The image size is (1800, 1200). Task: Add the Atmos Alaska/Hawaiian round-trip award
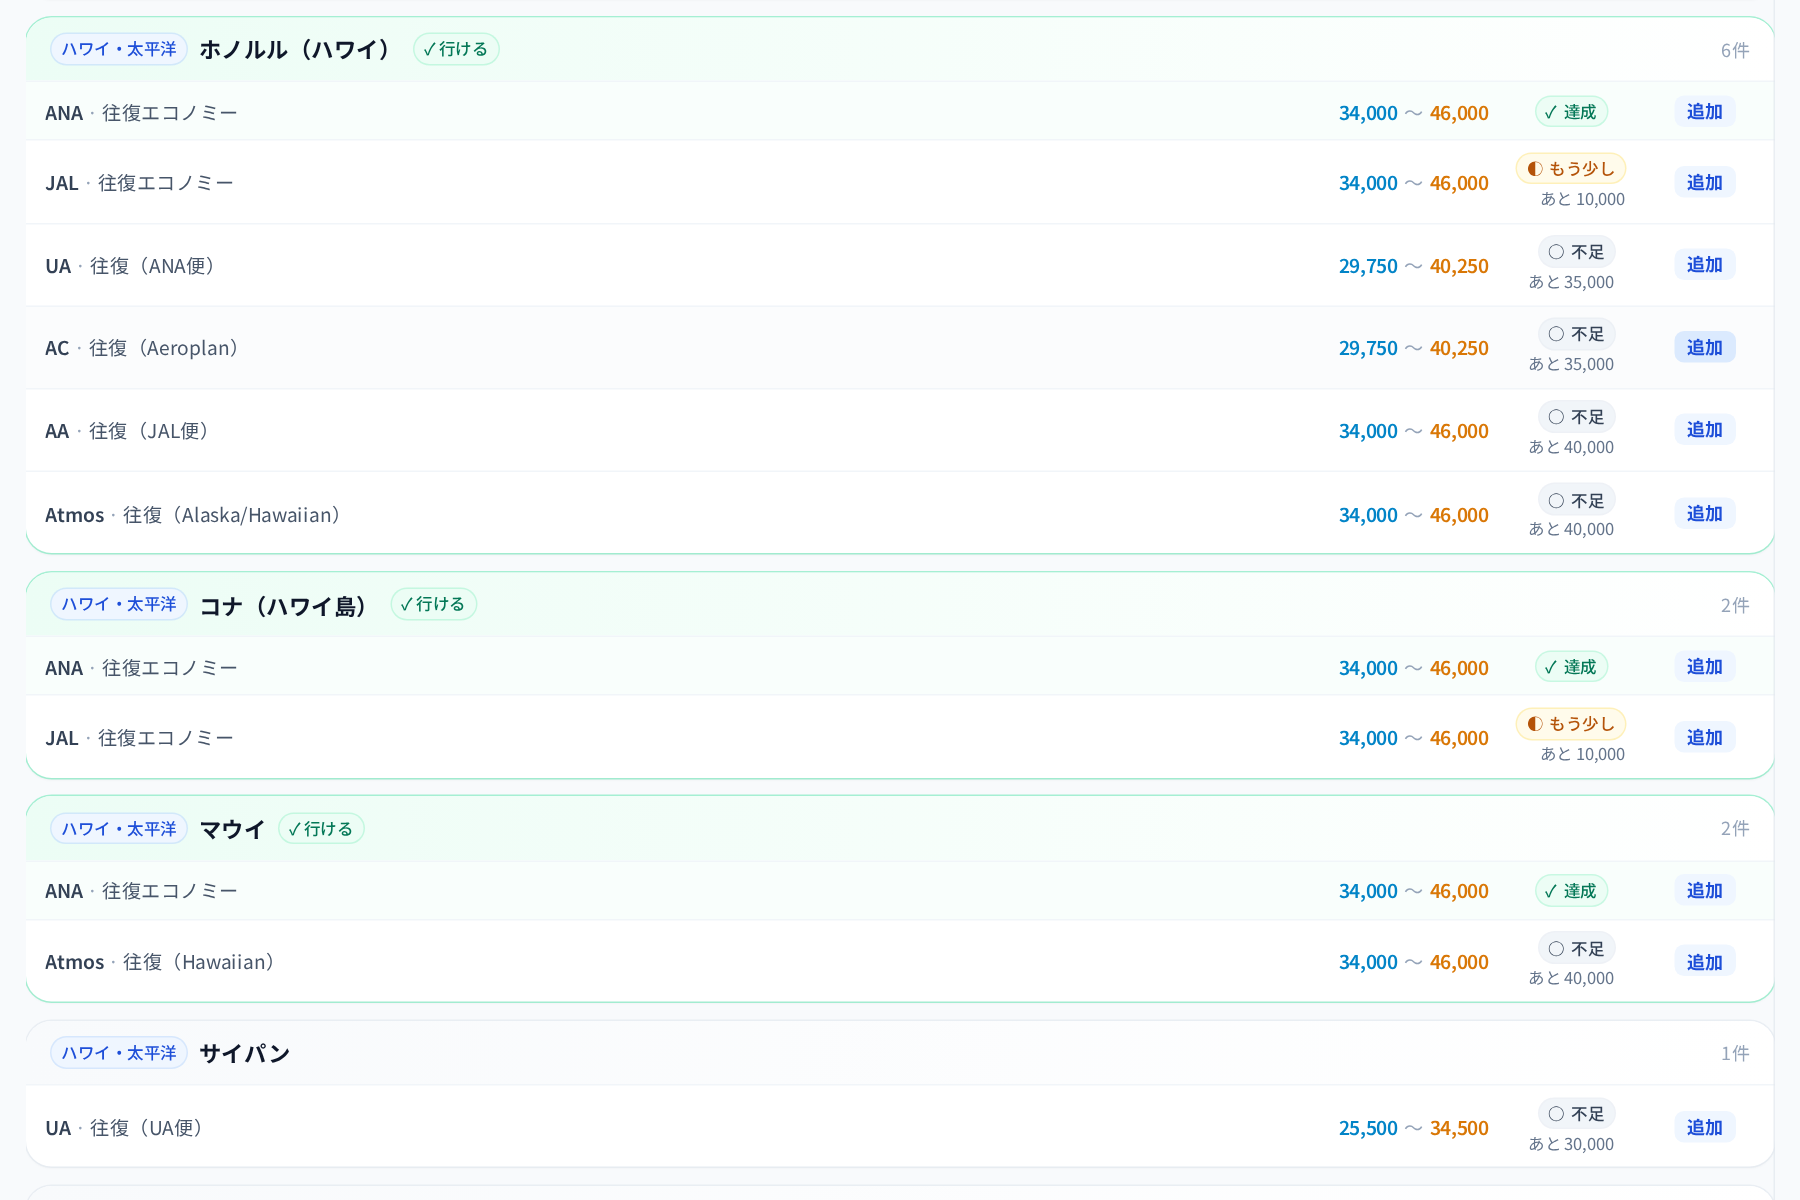pyautogui.click(x=1704, y=514)
